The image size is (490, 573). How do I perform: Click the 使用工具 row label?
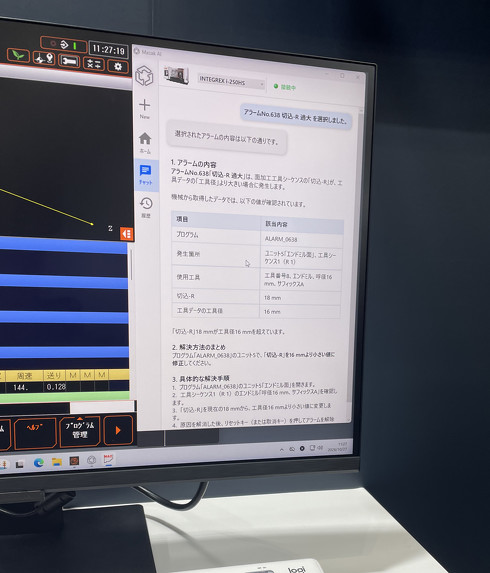click(x=188, y=277)
